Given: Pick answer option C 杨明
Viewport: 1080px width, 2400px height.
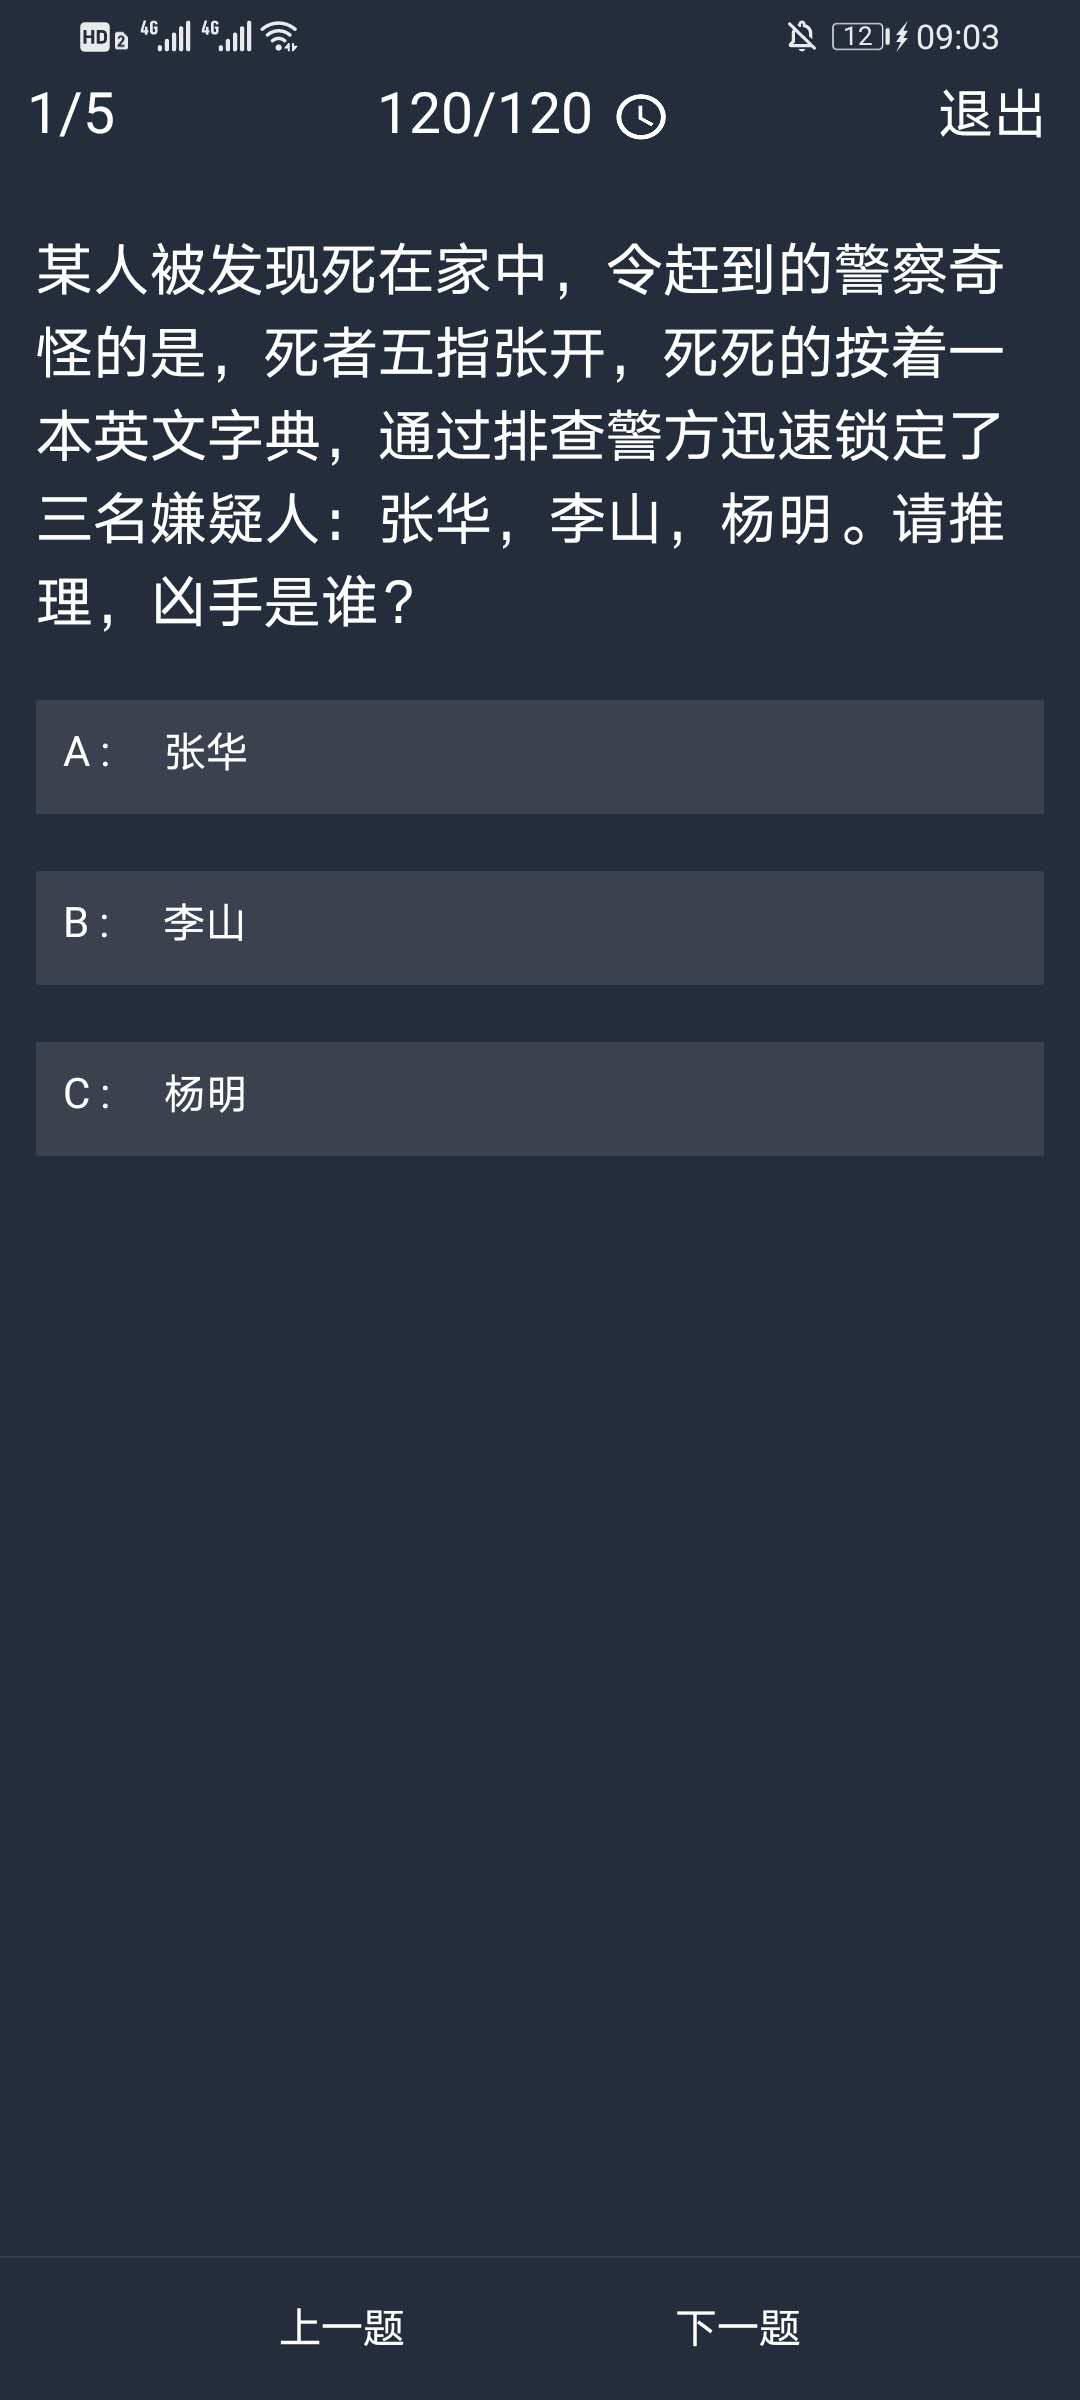Looking at the screenshot, I should (x=540, y=1099).
